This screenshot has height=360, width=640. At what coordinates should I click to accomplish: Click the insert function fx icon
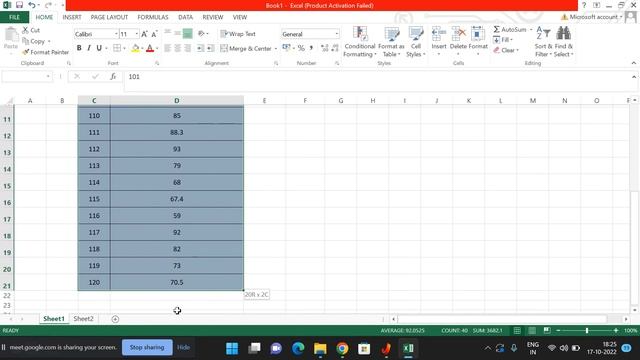113,76
